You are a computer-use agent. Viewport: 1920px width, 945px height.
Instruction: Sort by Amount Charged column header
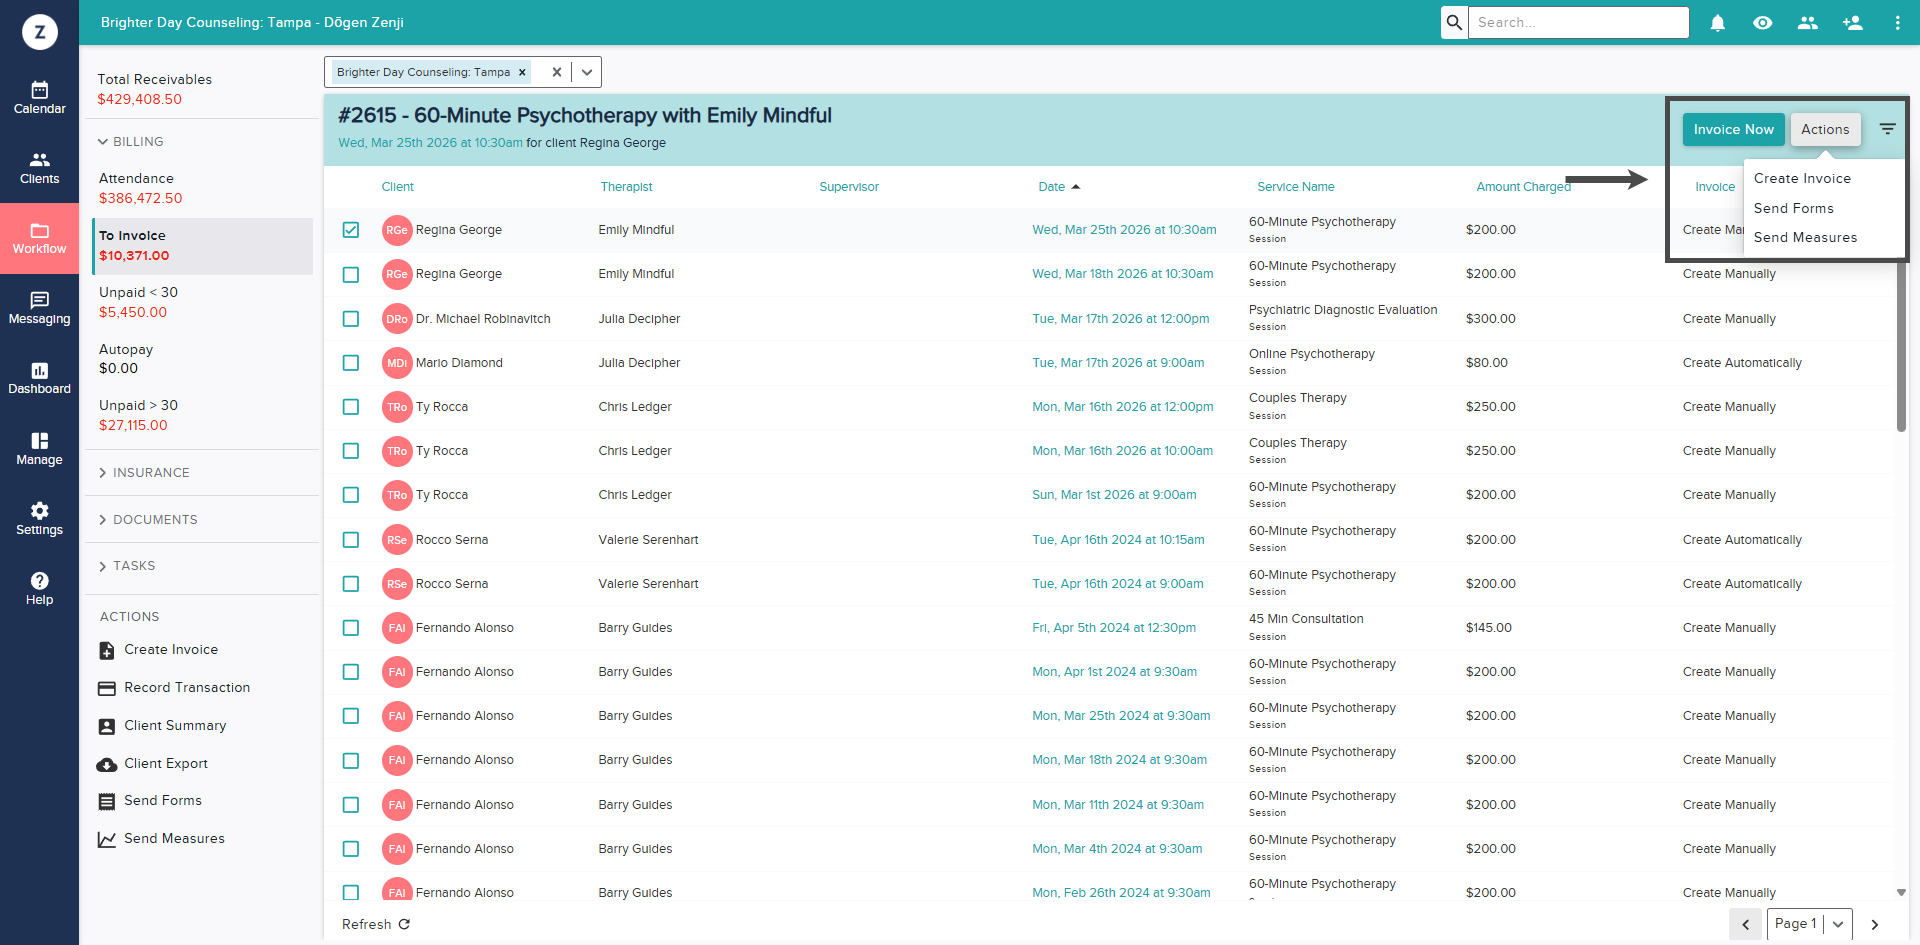(x=1524, y=187)
